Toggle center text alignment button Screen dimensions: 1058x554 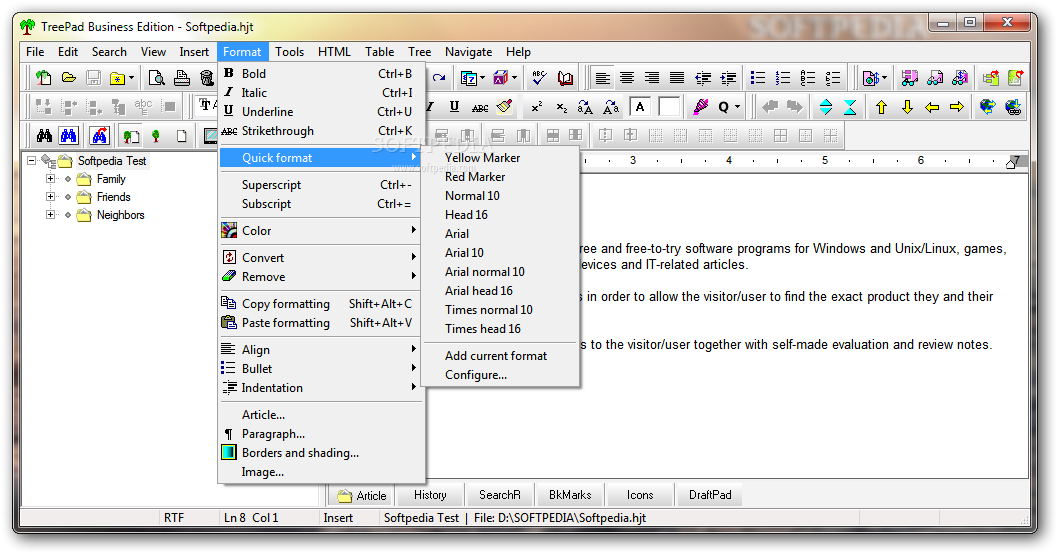click(x=627, y=78)
